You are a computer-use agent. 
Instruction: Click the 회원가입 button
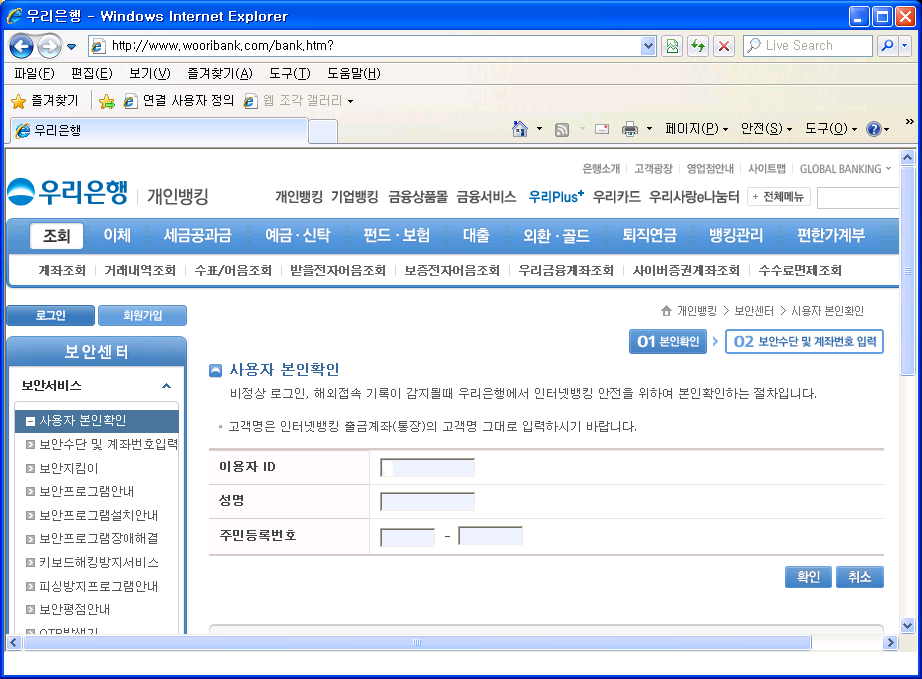142,315
